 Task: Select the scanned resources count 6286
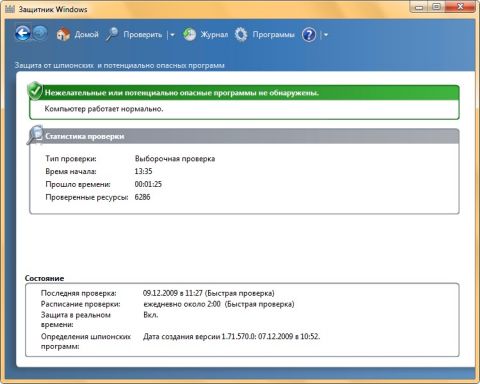tap(142, 197)
